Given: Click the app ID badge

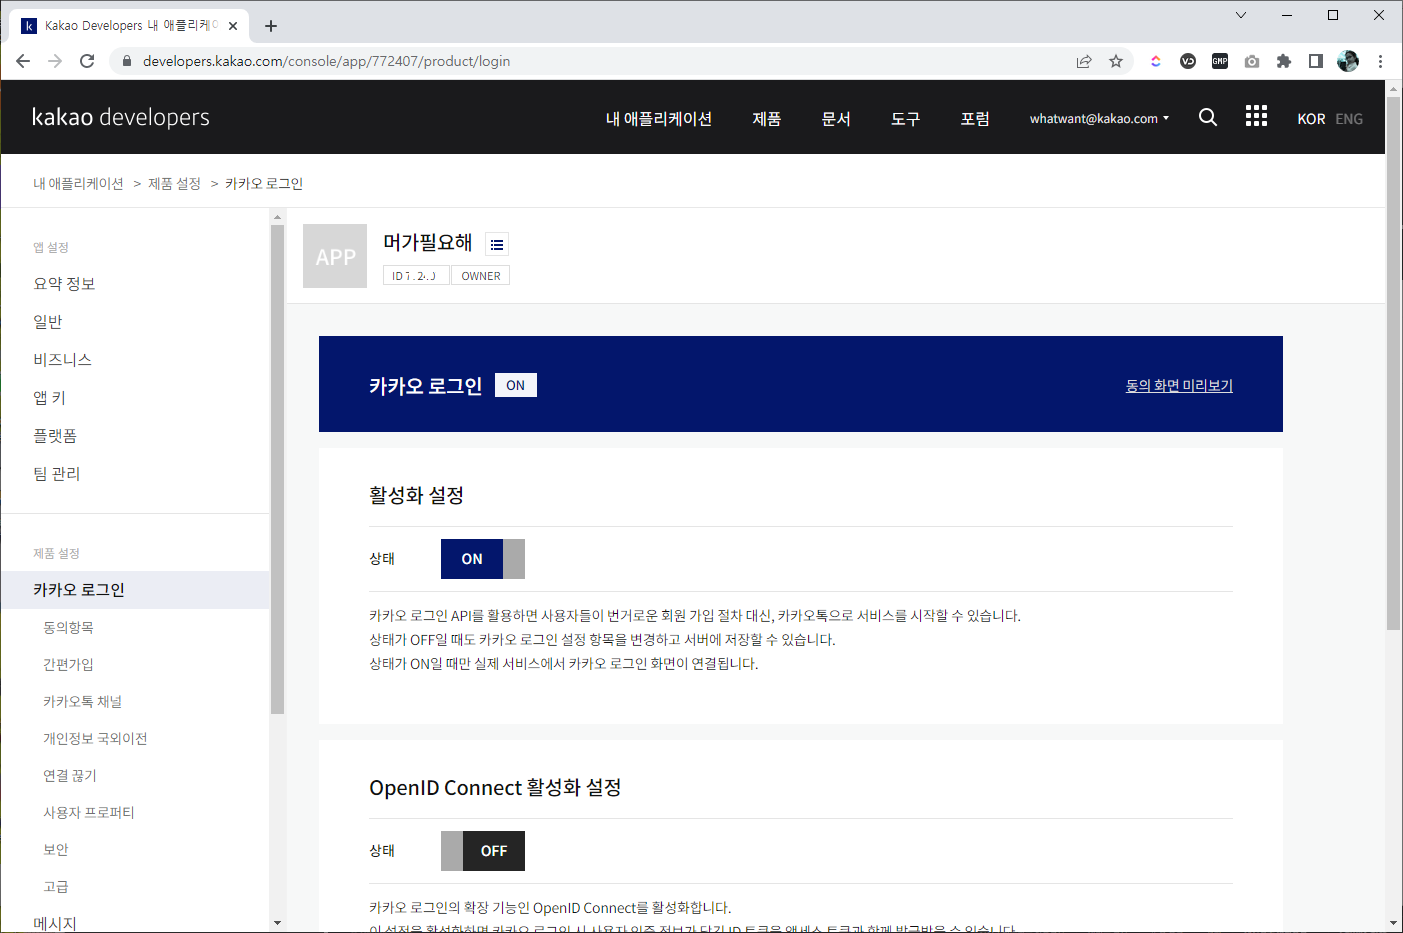Looking at the screenshot, I should click(415, 276).
